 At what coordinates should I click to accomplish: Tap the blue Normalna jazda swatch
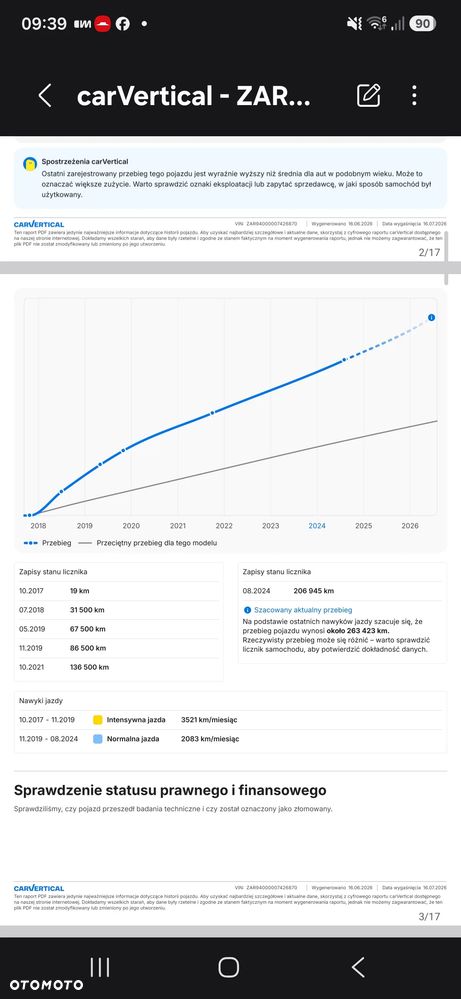pyautogui.click(x=97, y=739)
